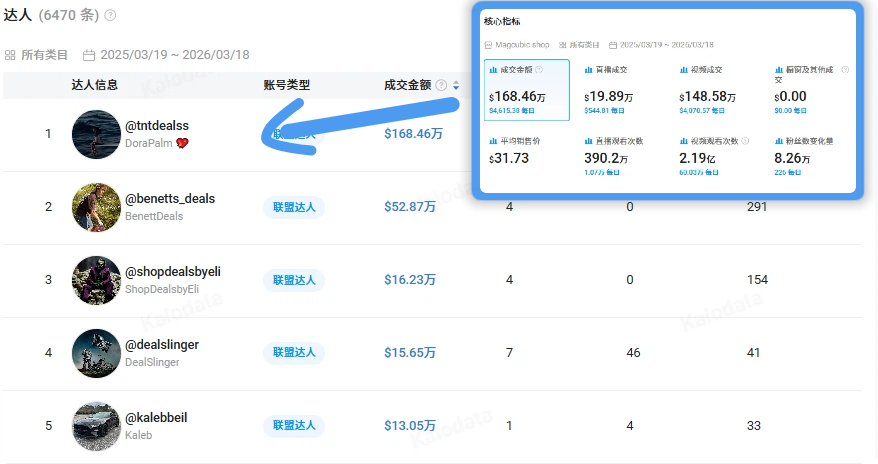Image resolution: width=878 pixels, height=464 pixels.
Task: Sort the table by 成交金额 arrows
Action: point(456,86)
